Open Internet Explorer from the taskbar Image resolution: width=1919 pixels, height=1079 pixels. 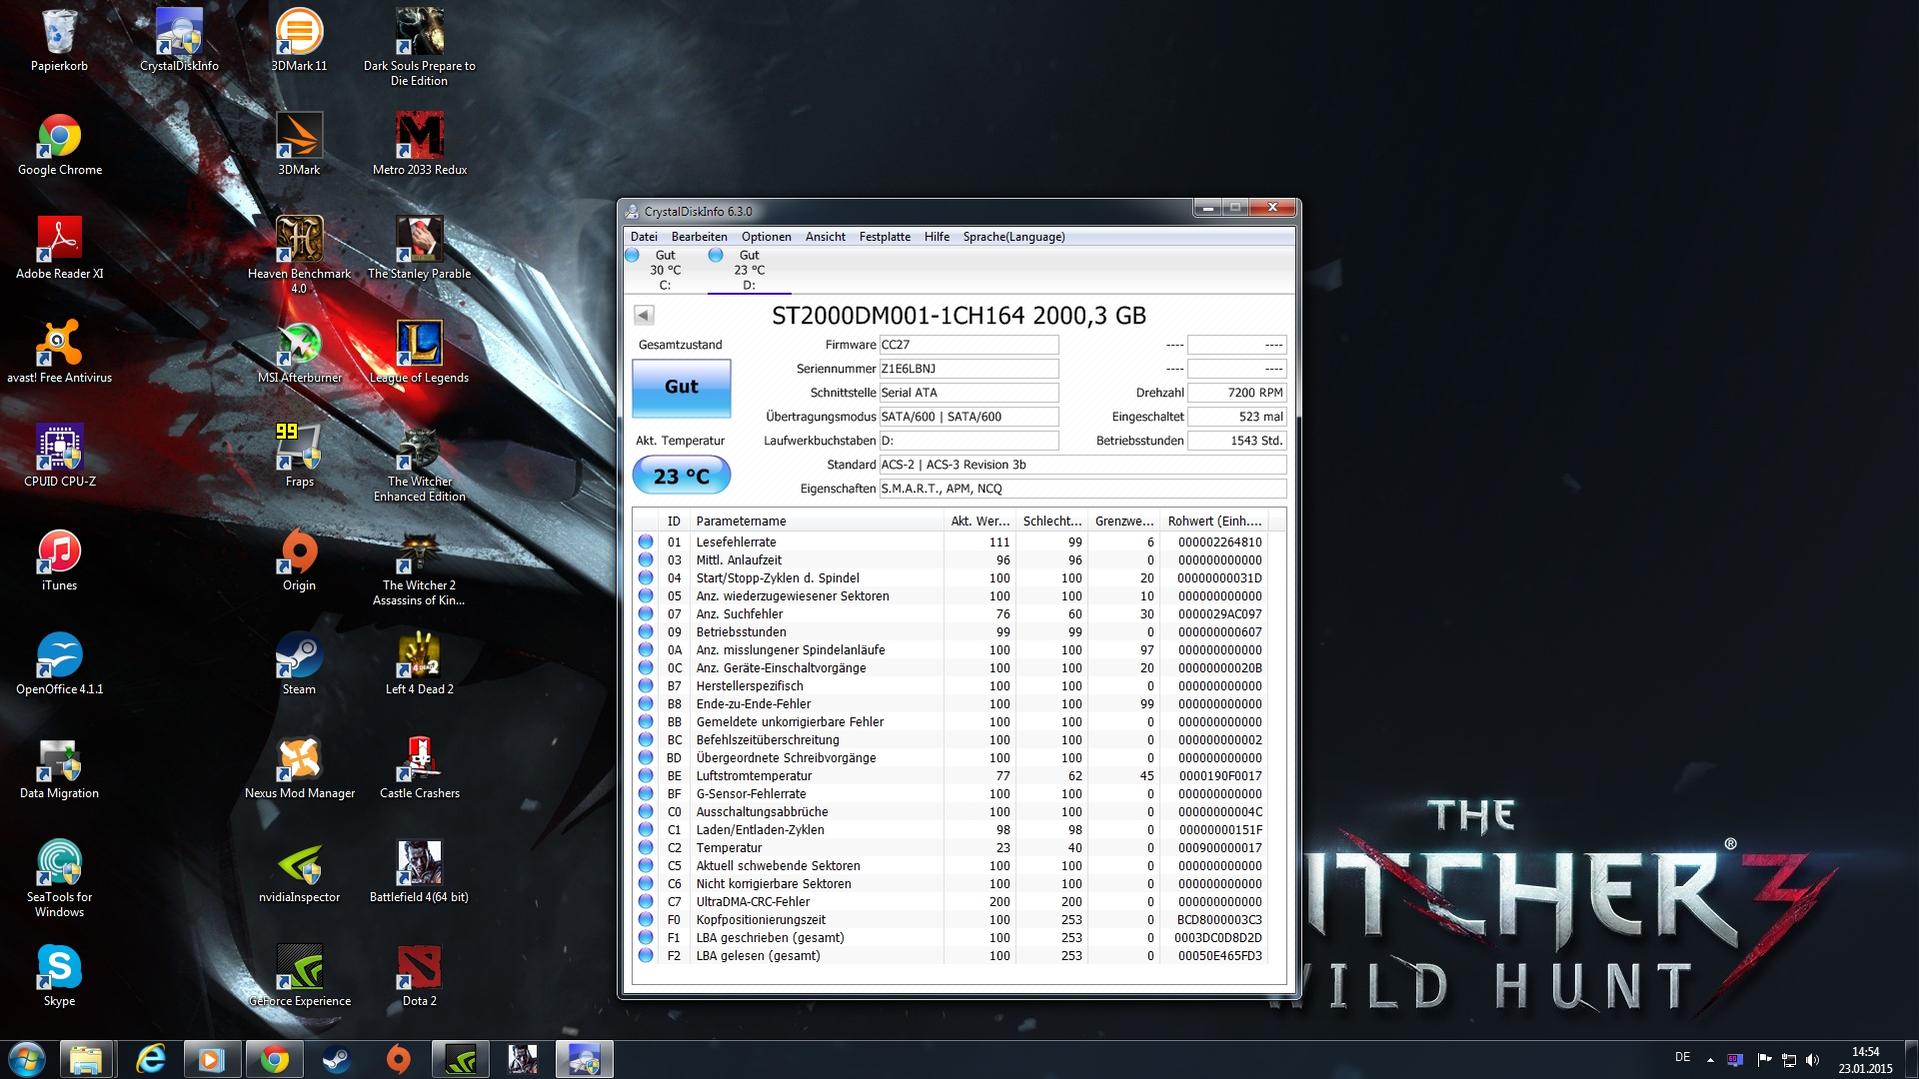(x=150, y=1059)
